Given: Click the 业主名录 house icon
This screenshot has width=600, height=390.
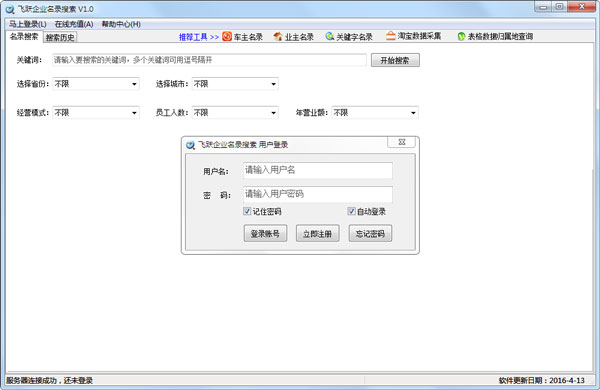Looking at the screenshot, I should [278, 36].
